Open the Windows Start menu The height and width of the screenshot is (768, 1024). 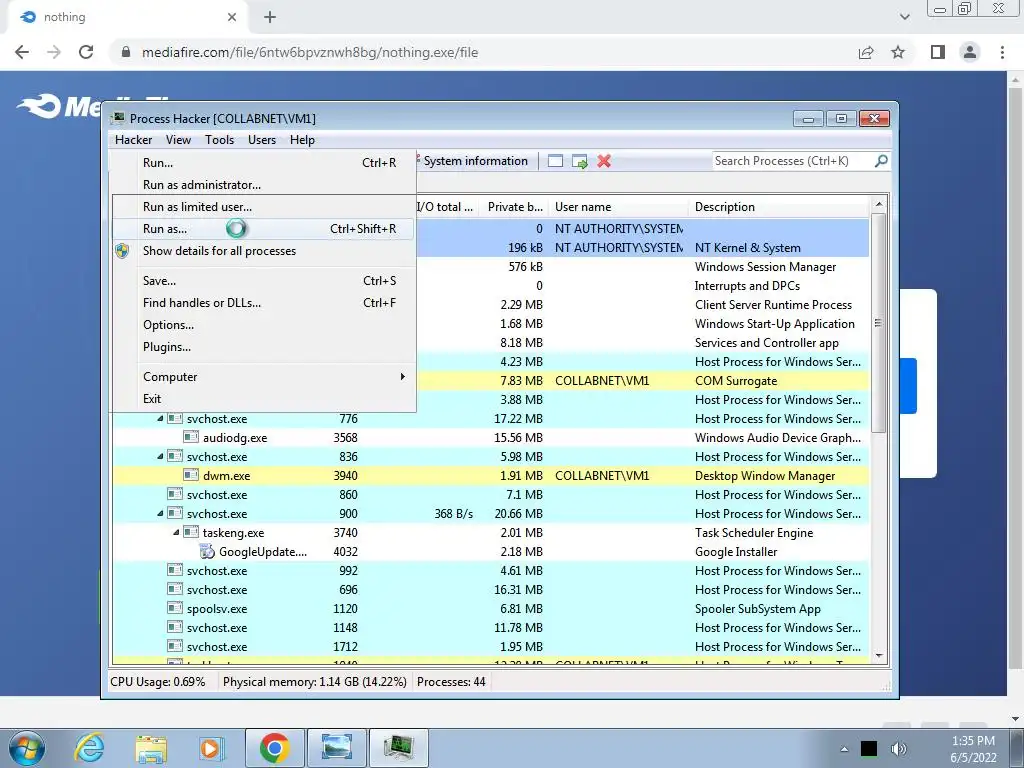[27, 748]
